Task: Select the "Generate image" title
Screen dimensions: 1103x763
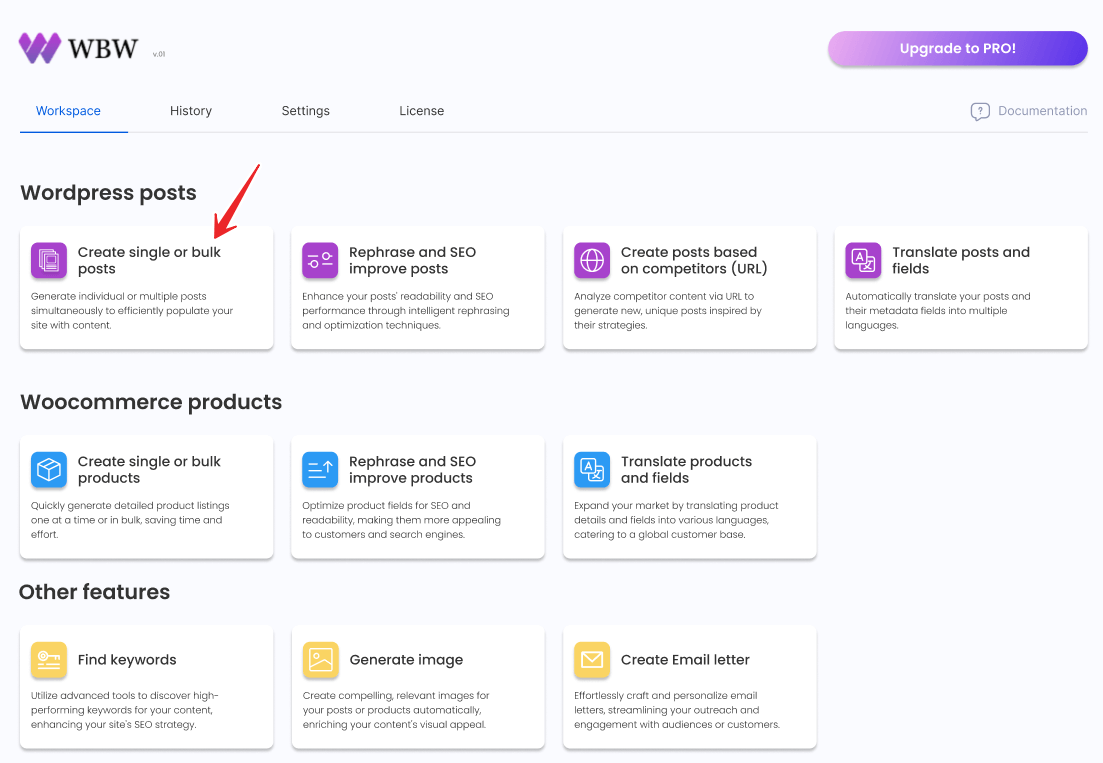Action: (x=406, y=660)
